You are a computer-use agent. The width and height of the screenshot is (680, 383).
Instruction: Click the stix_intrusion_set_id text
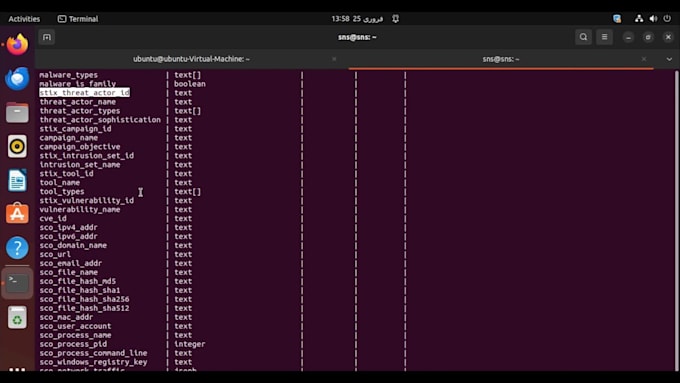pyautogui.click(x=87, y=156)
